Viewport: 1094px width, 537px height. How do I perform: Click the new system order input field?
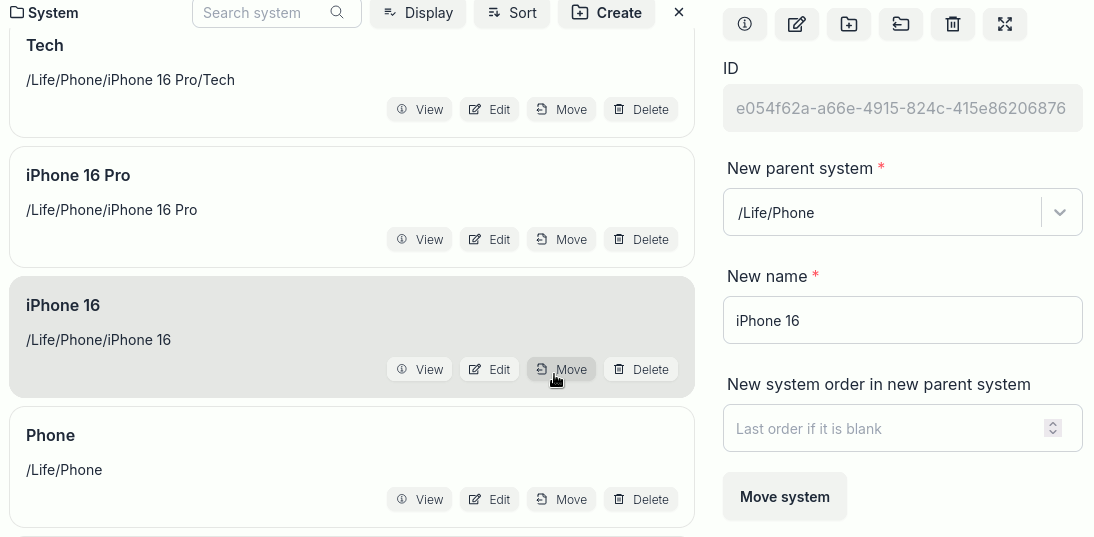pos(903,428)
